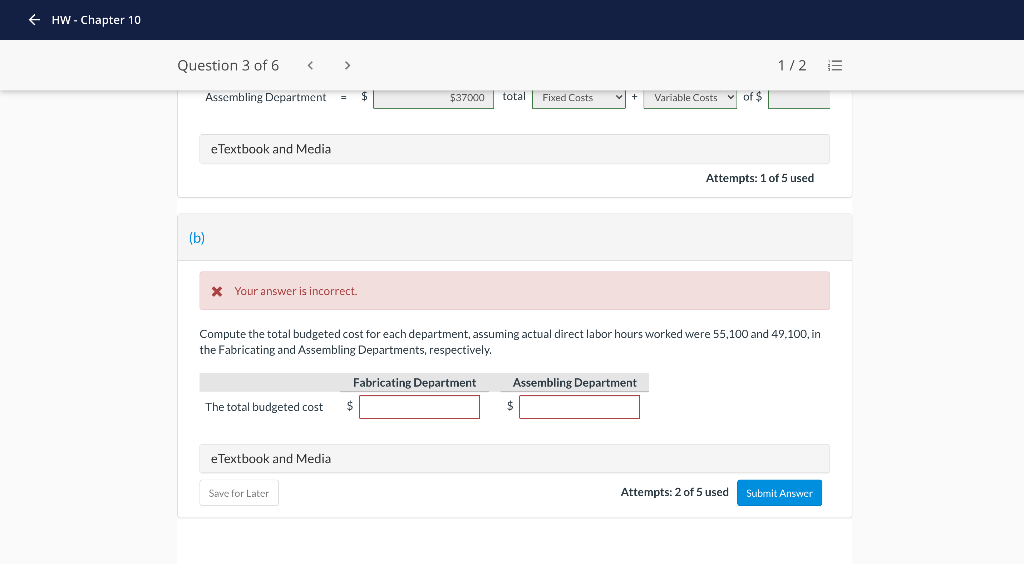
Task: Submit the answer for part (b)
Action: tap(779, 493)
